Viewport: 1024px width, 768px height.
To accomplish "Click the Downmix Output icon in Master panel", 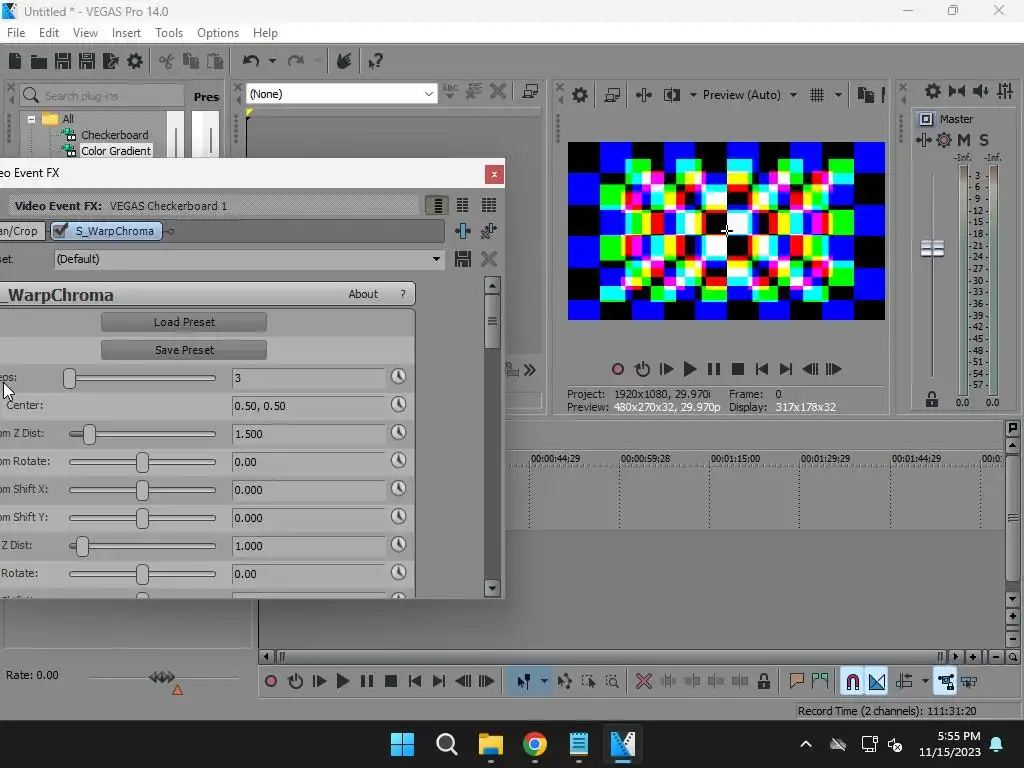I will (x=957, y=91).
